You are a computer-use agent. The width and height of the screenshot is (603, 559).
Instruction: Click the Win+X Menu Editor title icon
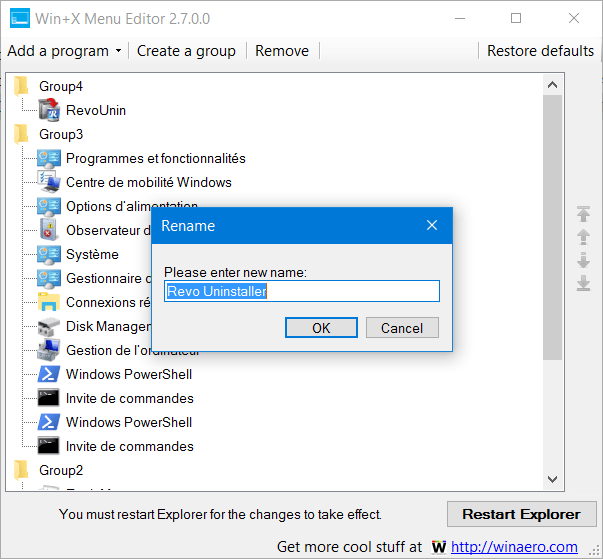pos(20,18)
